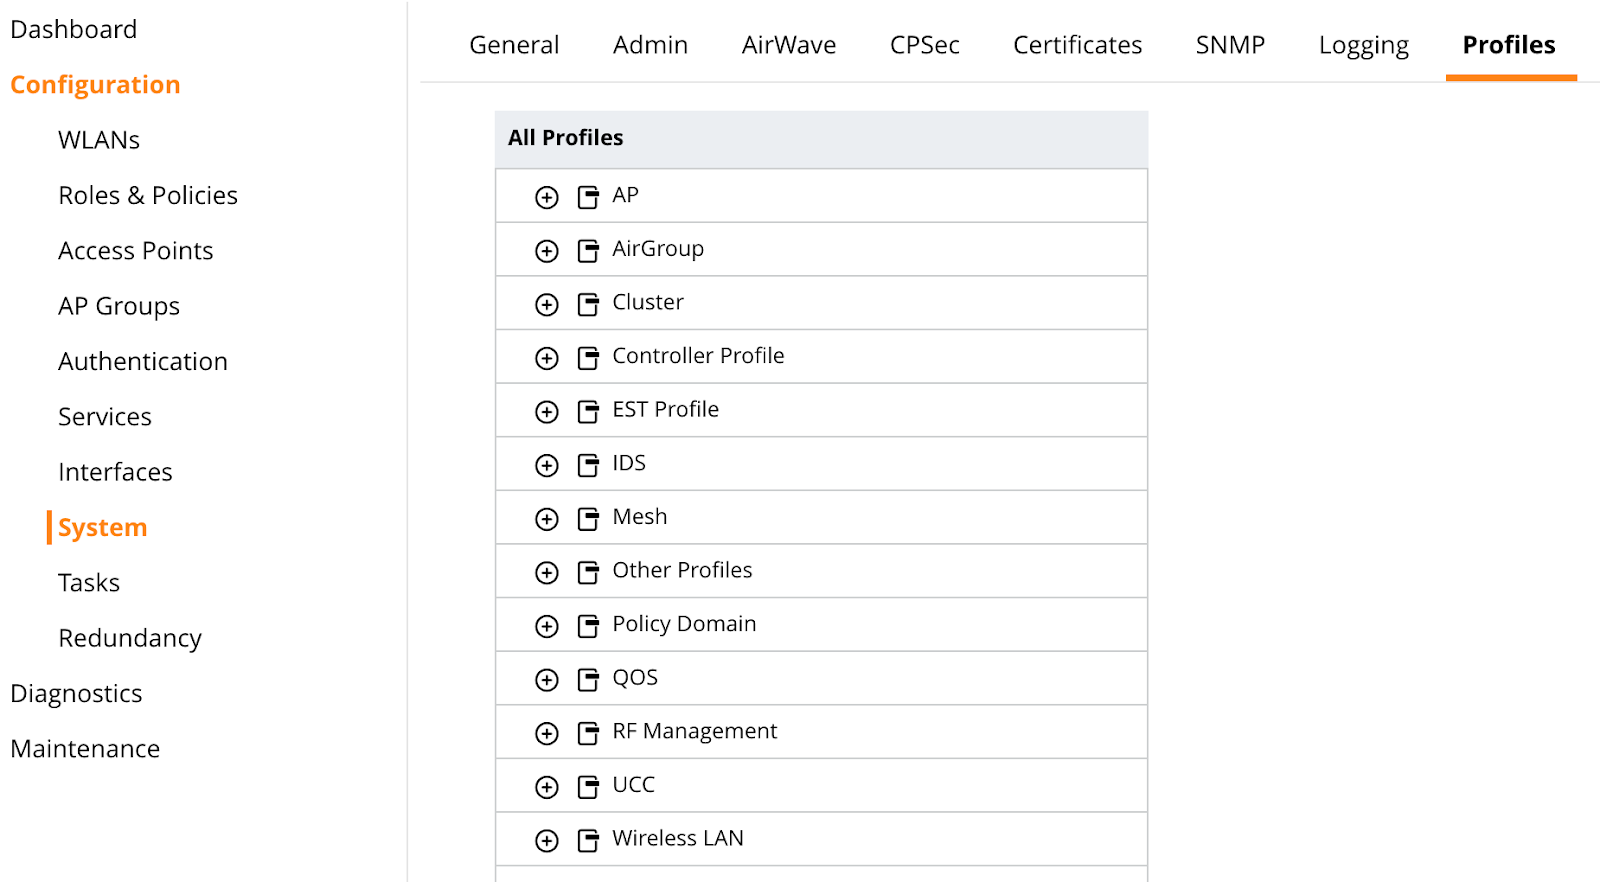Viewport: 1600px width, 882px height.
Task: Open Roles & Policies in sidebar
Action: [x=148, y=195]
